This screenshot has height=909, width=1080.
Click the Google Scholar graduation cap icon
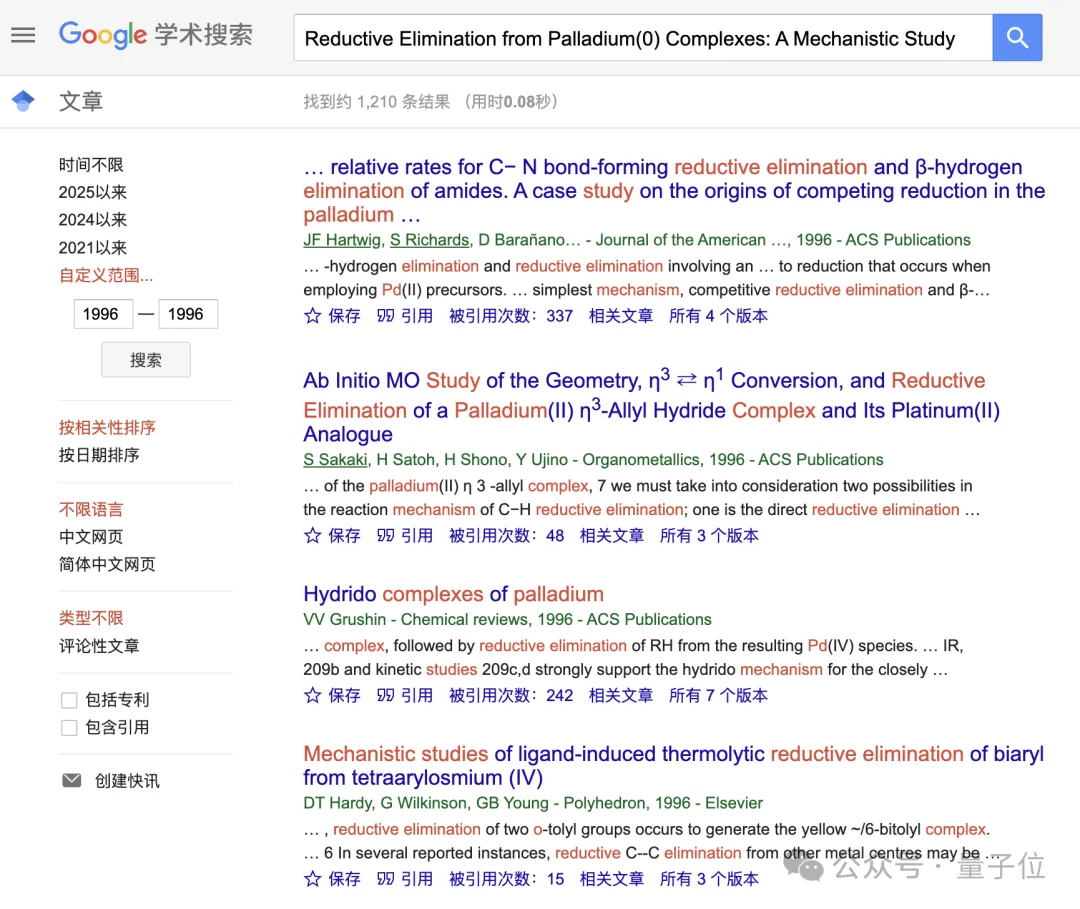click(x=23, y=101)
